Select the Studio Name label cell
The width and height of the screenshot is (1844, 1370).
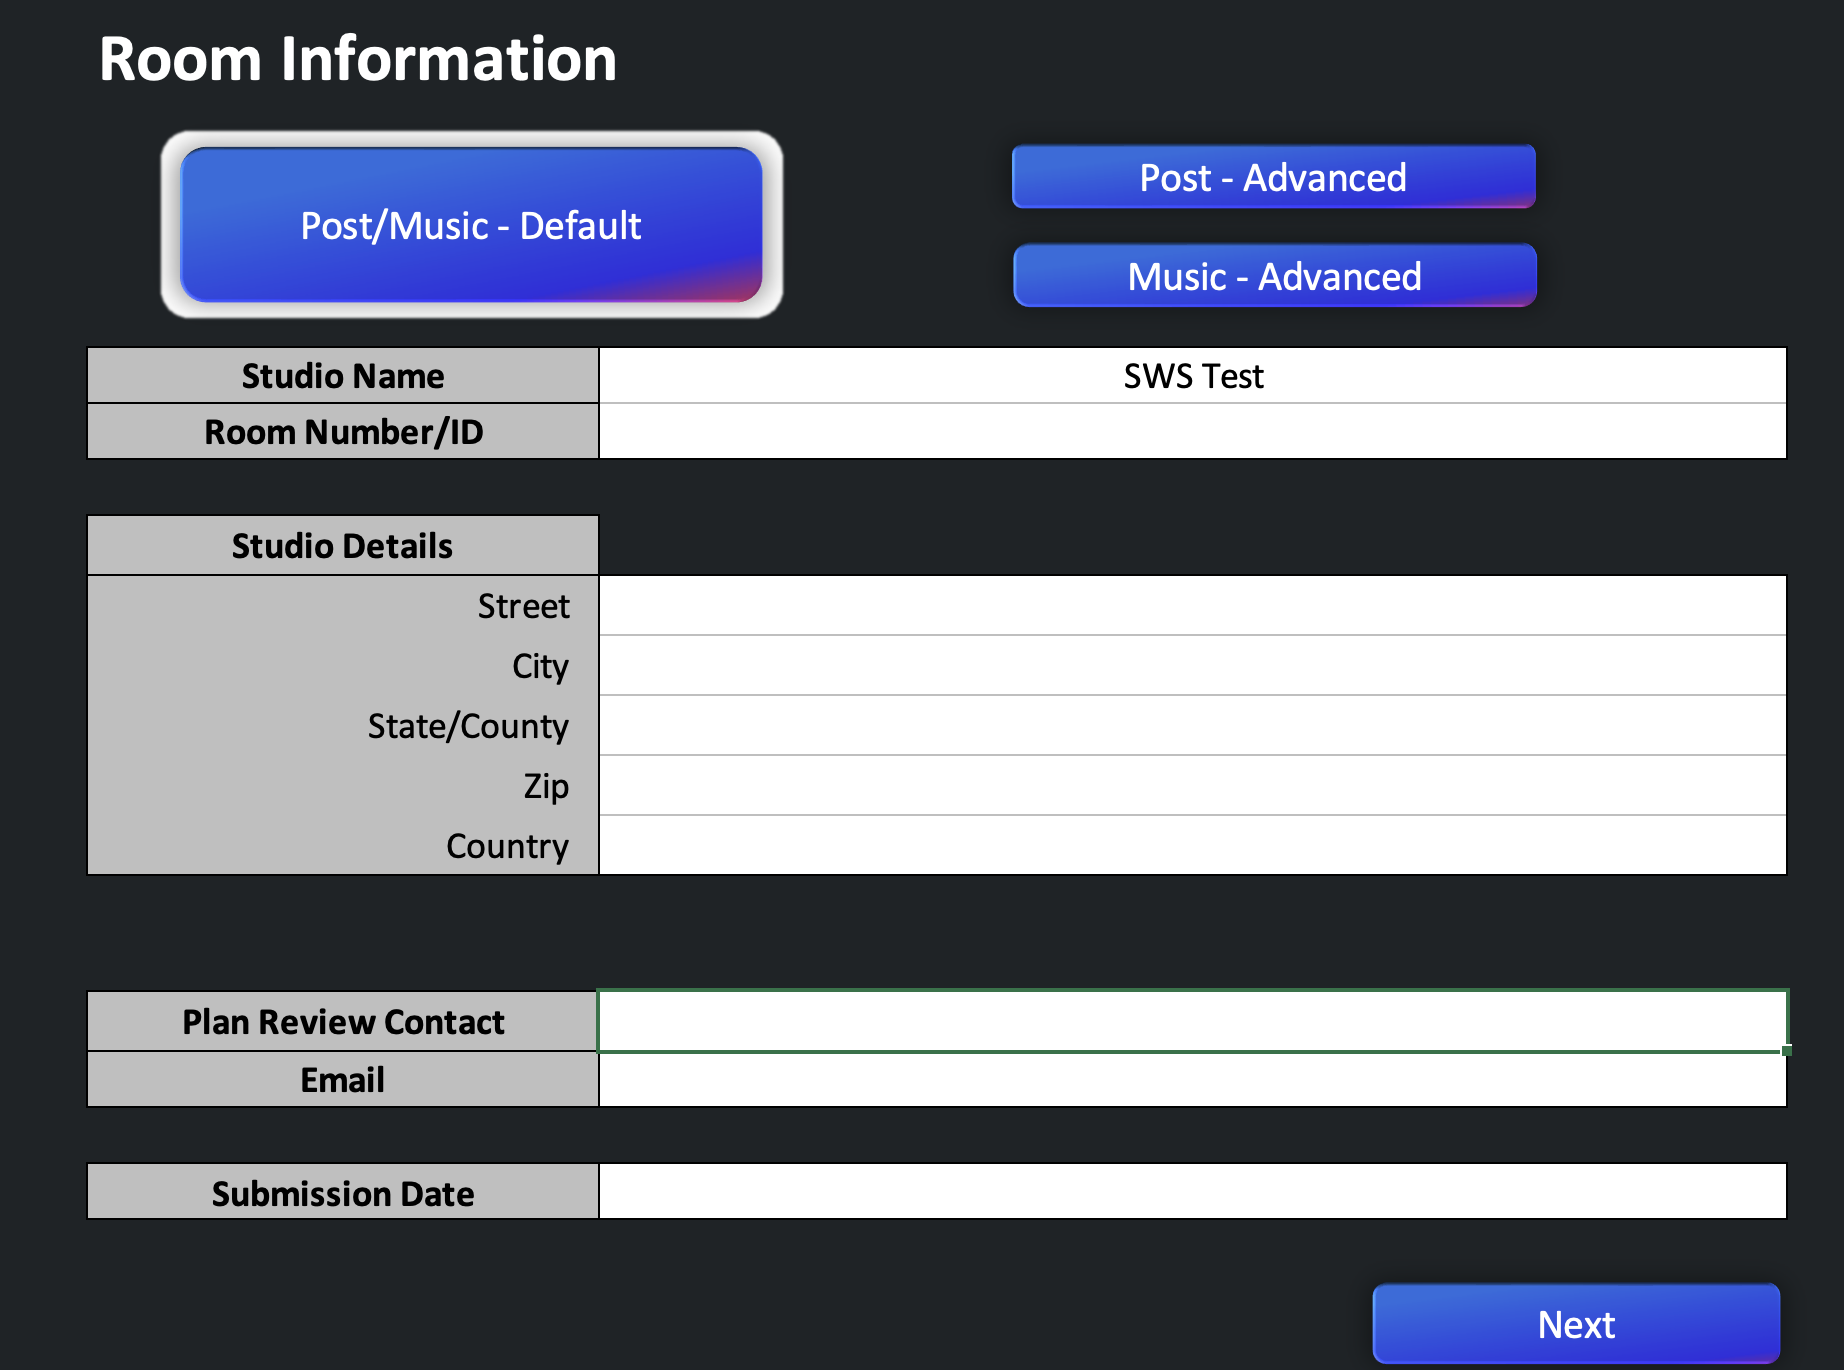(342, 376)
